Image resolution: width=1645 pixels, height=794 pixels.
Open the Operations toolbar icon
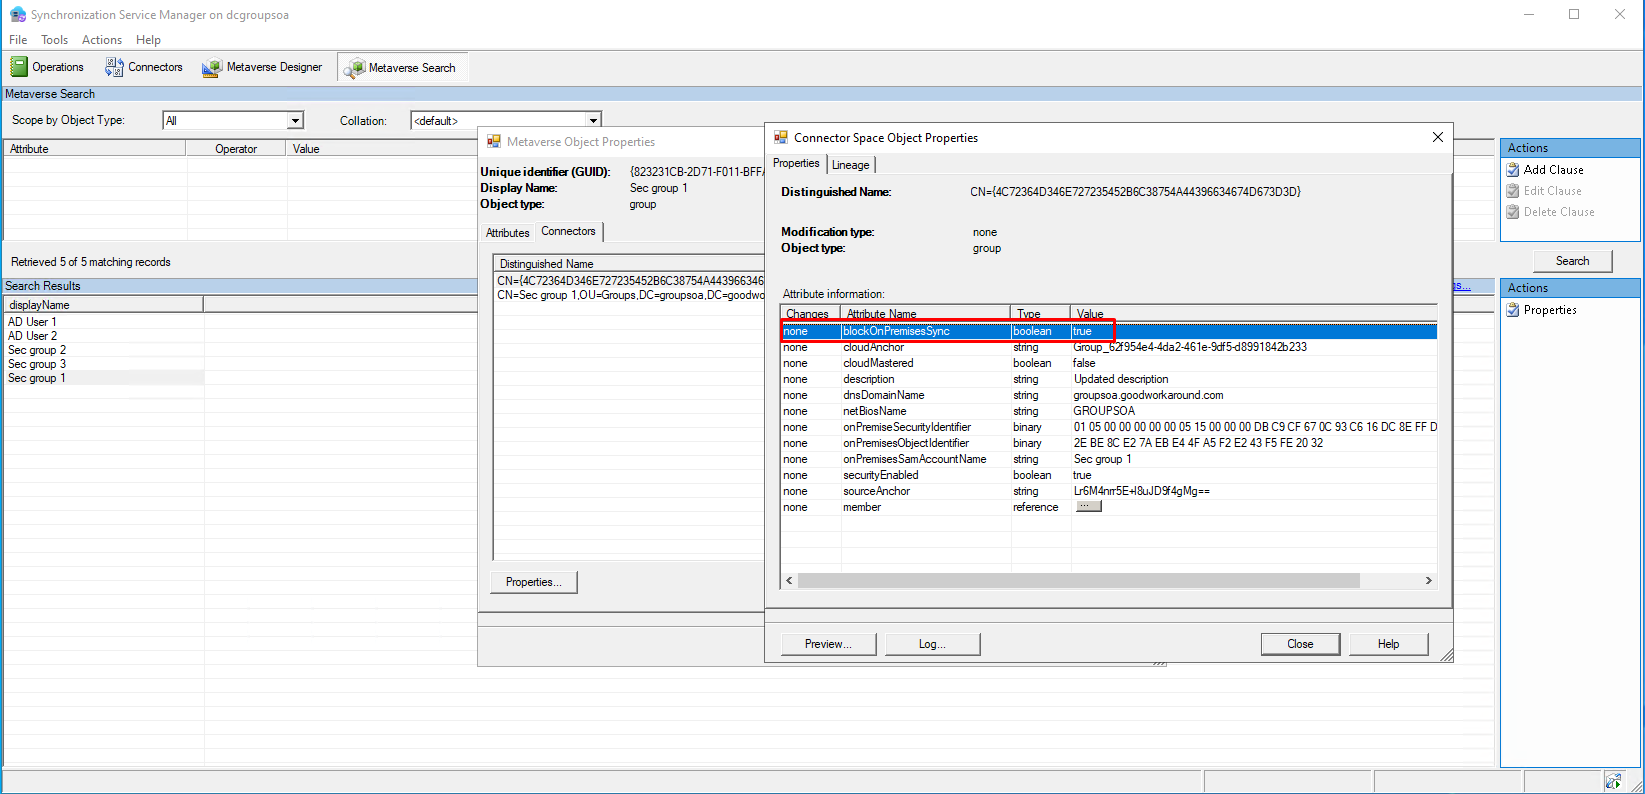click(19, 67)
